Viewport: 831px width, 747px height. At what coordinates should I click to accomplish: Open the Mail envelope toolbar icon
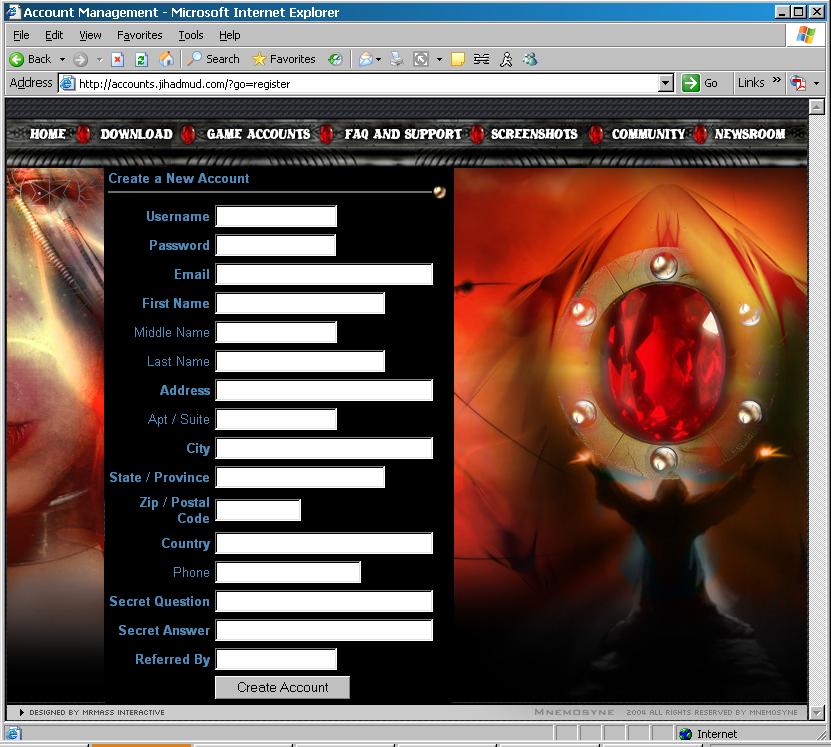tap(365, 59)
